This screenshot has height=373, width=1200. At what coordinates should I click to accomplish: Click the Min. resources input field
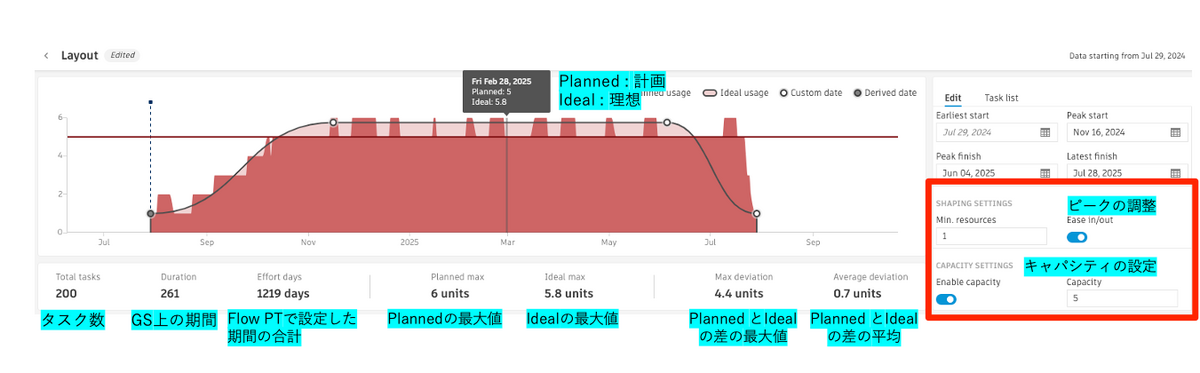[991, 237]
